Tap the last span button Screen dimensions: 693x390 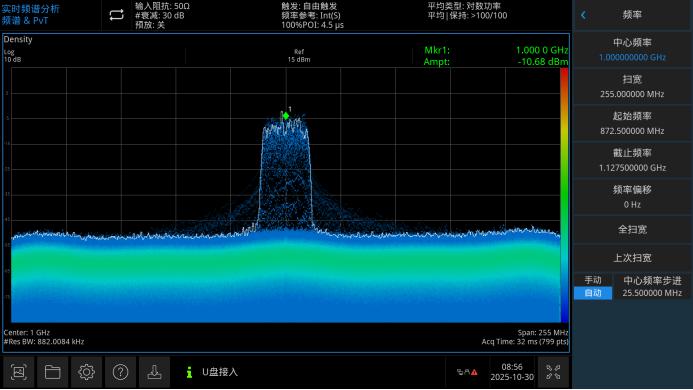pos(632,258)
